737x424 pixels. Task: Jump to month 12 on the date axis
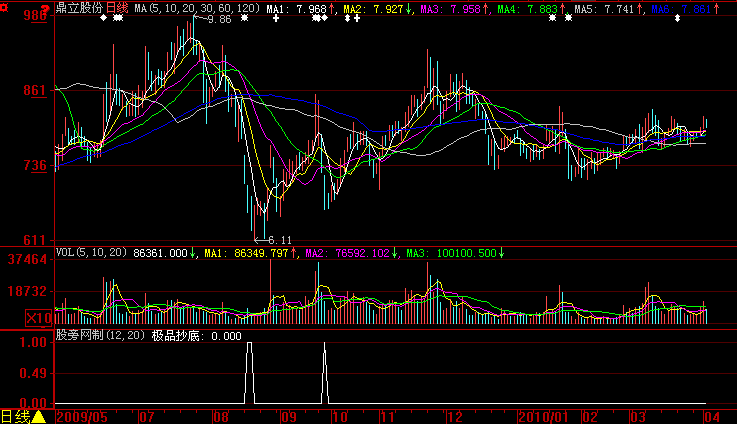click(x=455, y=417)
